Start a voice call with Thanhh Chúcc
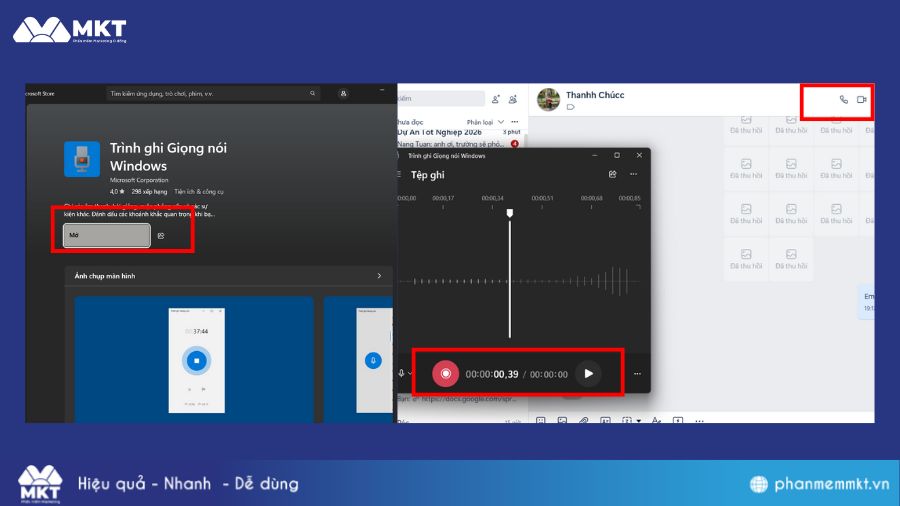Viewport: 900px width, 506px height. [844, 99]
